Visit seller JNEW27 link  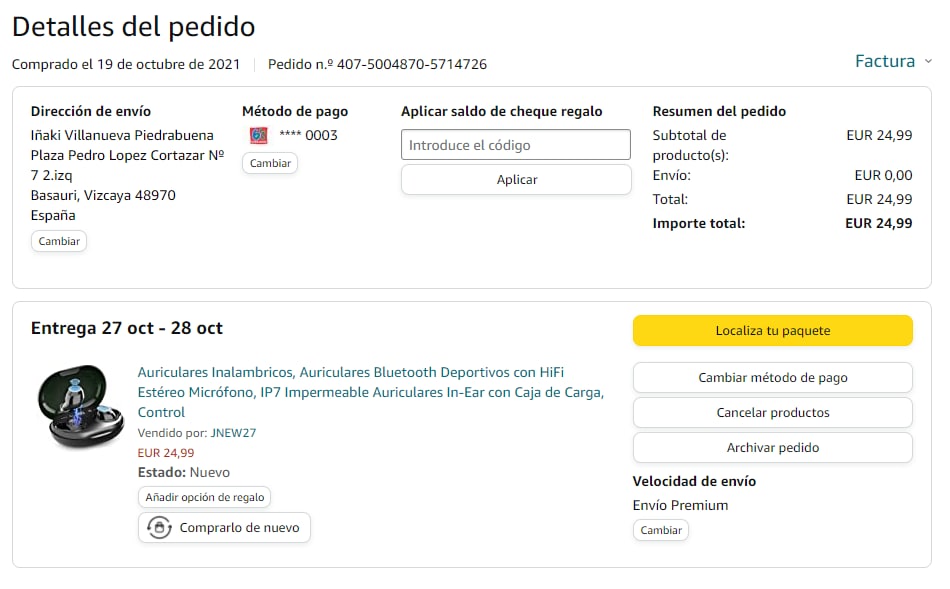tap(233, 433)
